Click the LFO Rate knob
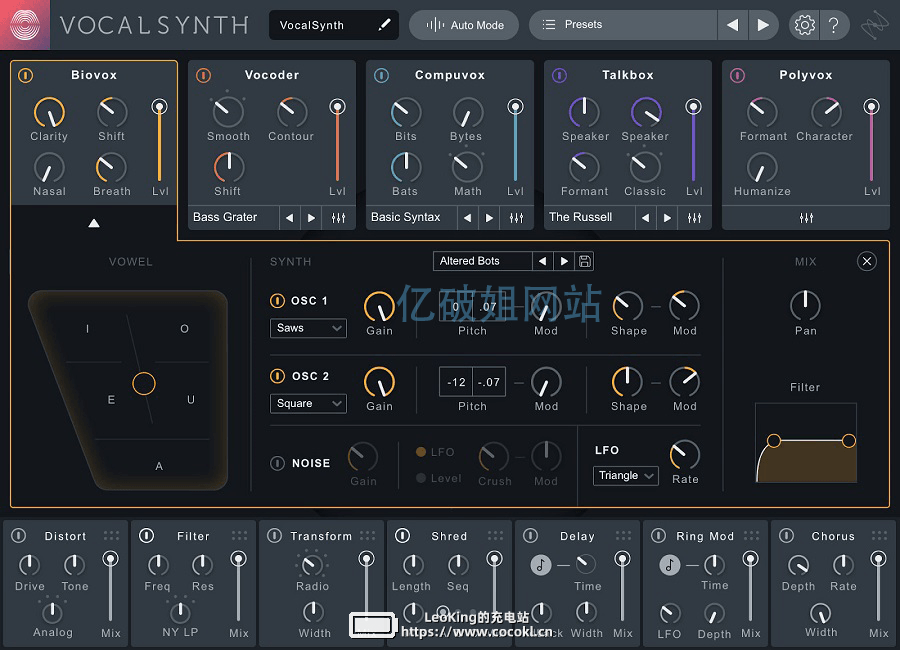Image resolution: width=900 pixels, height=650 pixels. 684,455
